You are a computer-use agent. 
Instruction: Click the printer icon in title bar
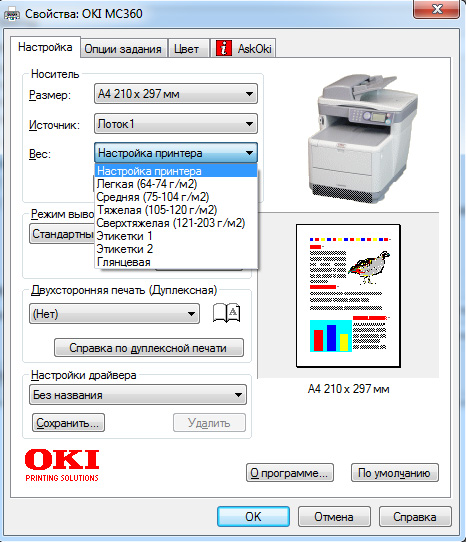12,14
